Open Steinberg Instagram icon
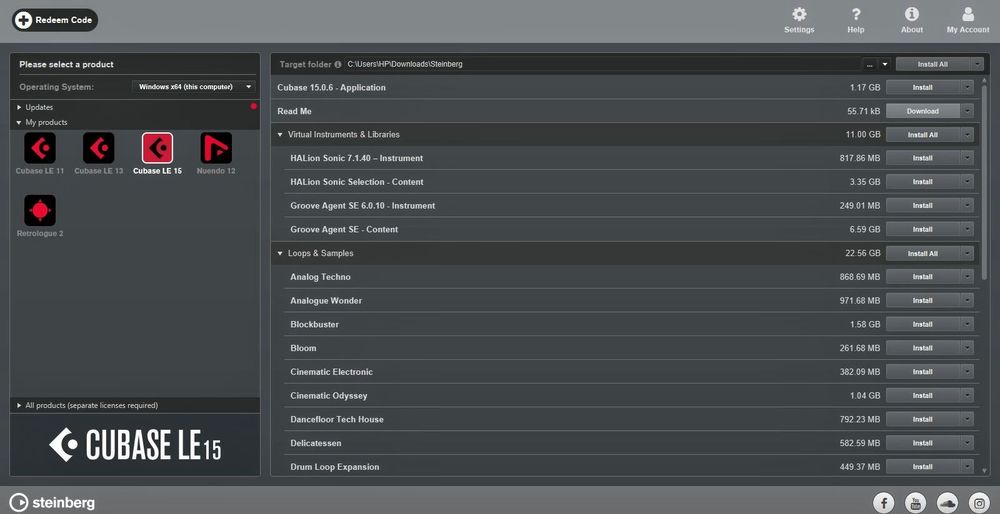The image size is (1000, 514). [x=980, y=503]
